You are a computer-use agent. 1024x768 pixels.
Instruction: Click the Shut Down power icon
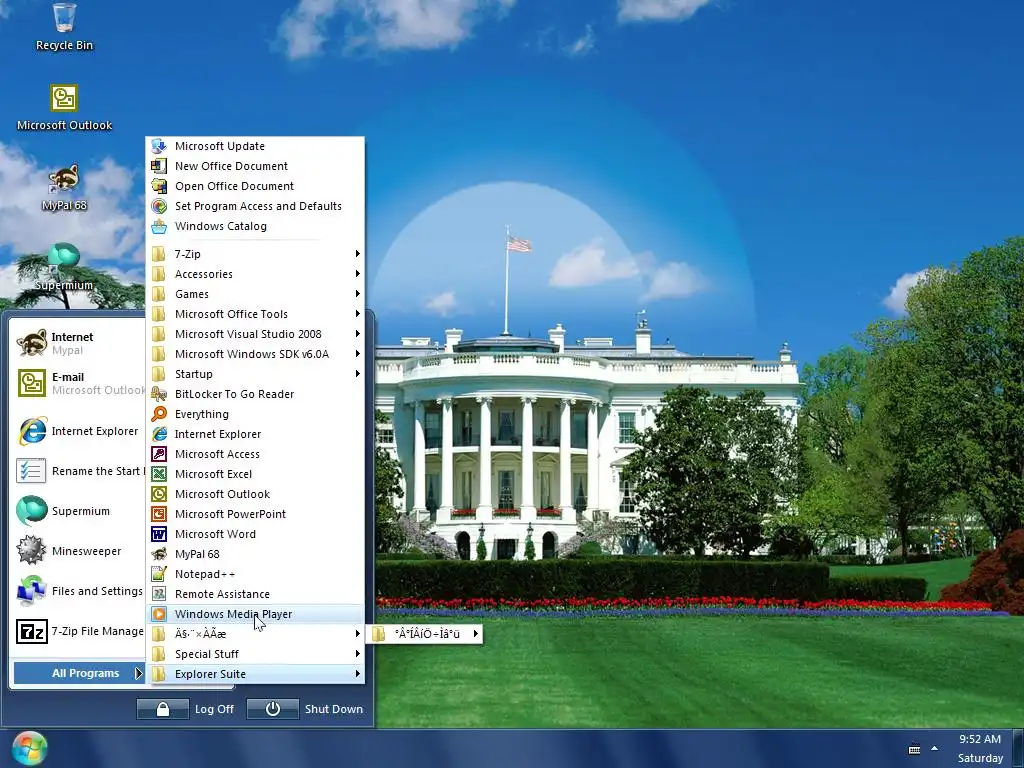(272, 709)
